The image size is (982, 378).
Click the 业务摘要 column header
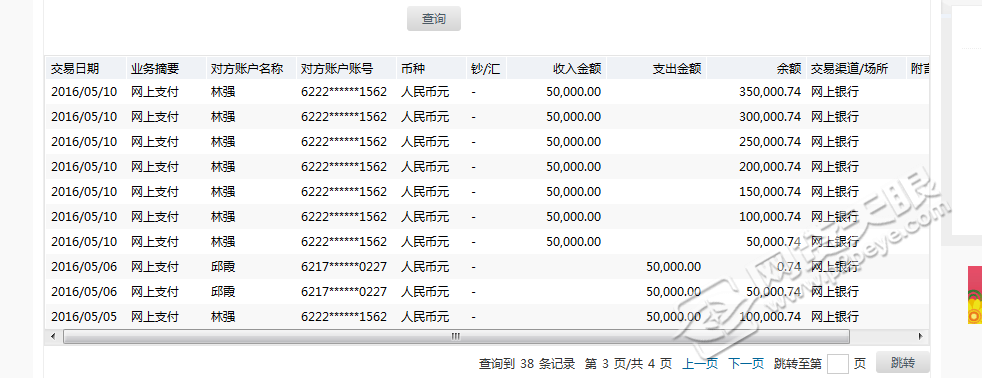click(x=155, y=69)
